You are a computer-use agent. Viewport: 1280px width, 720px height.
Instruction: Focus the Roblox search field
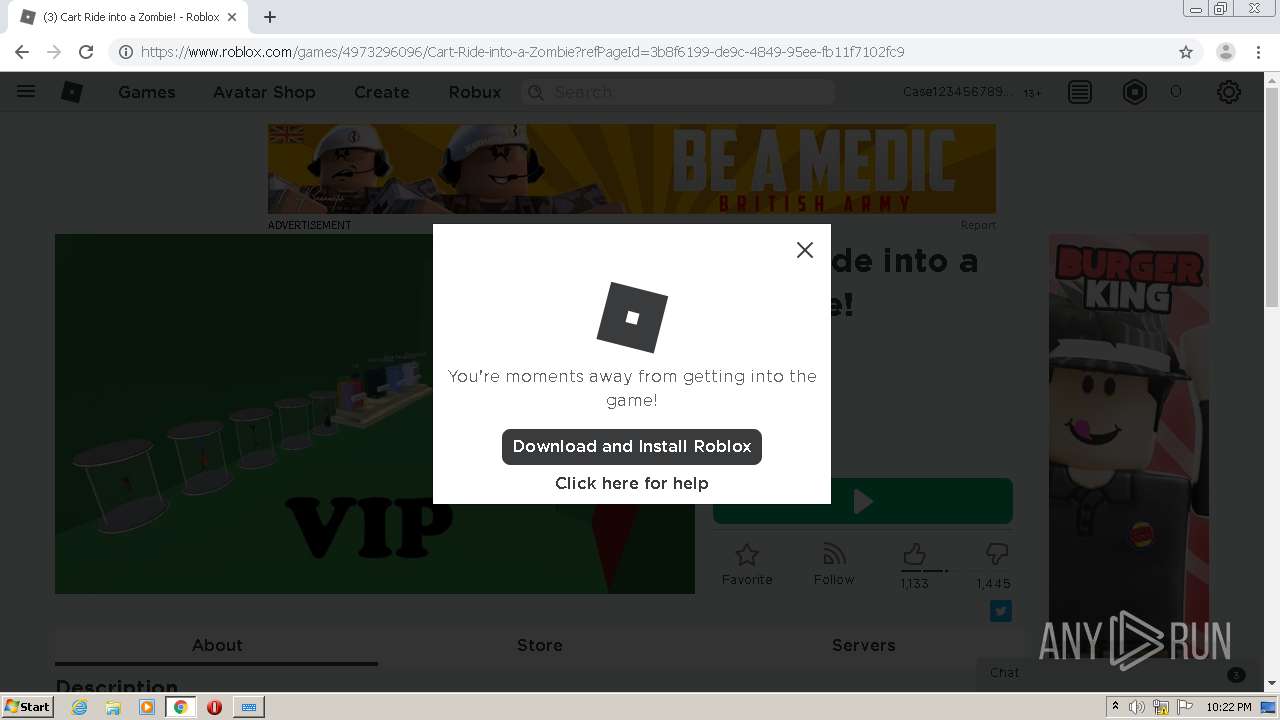tap(678, 92)
